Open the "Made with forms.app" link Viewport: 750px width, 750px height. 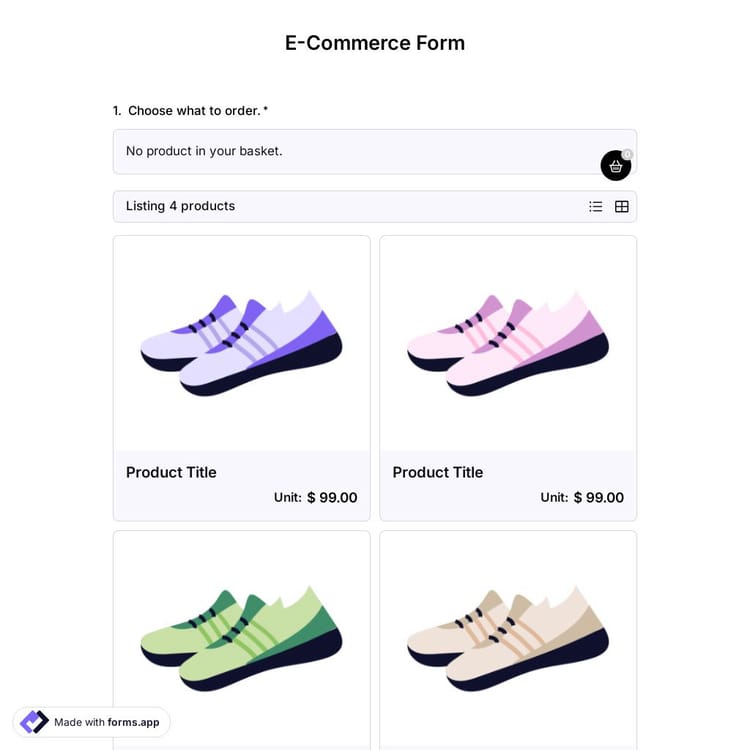(106, 722)
